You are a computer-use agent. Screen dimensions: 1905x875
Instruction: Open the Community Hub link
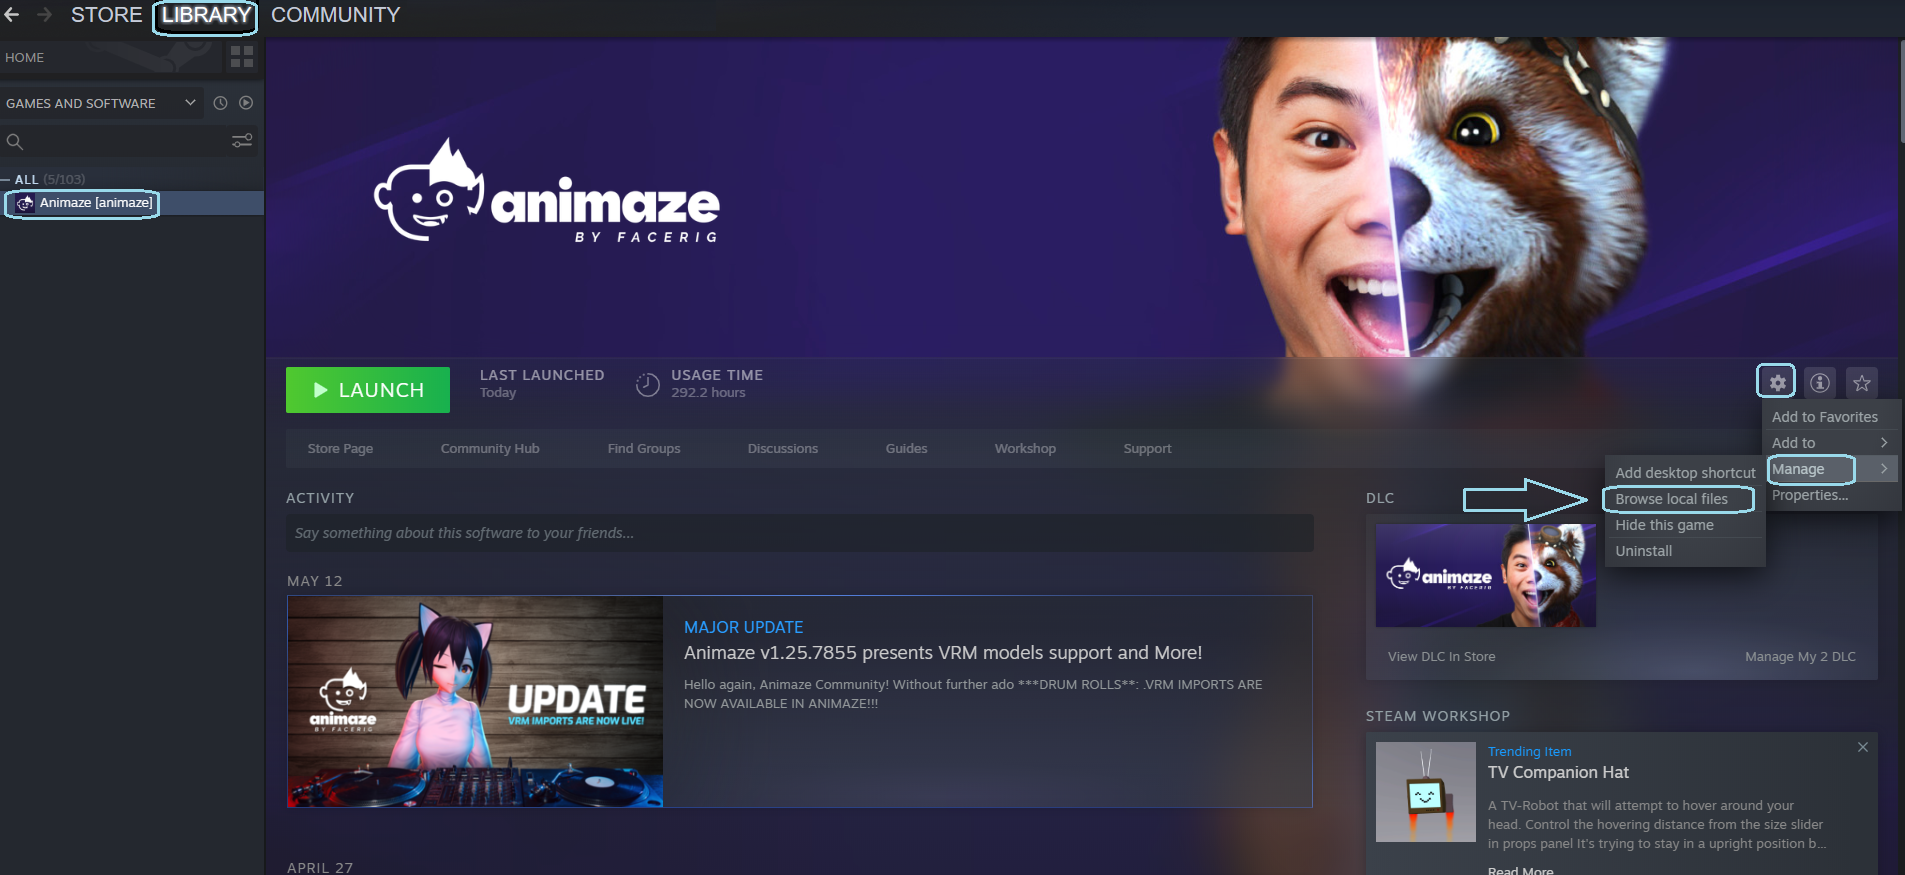tap(490, 448)
